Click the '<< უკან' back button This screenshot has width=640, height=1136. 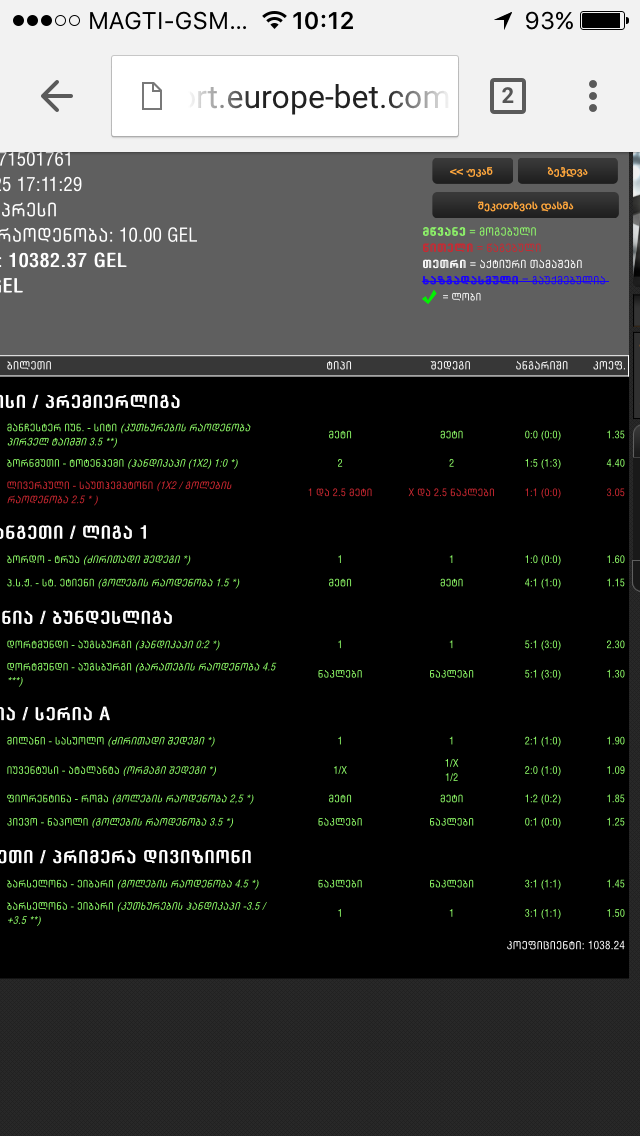473,171
